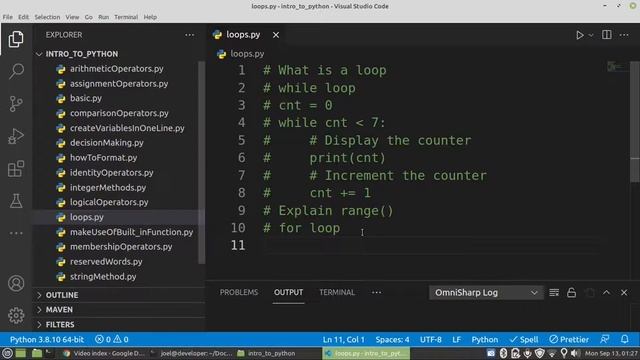Viewport: 640px width, 360px height.
Task: Open the Edit menu
Action: pyautogui.click(x=23, y=17)
